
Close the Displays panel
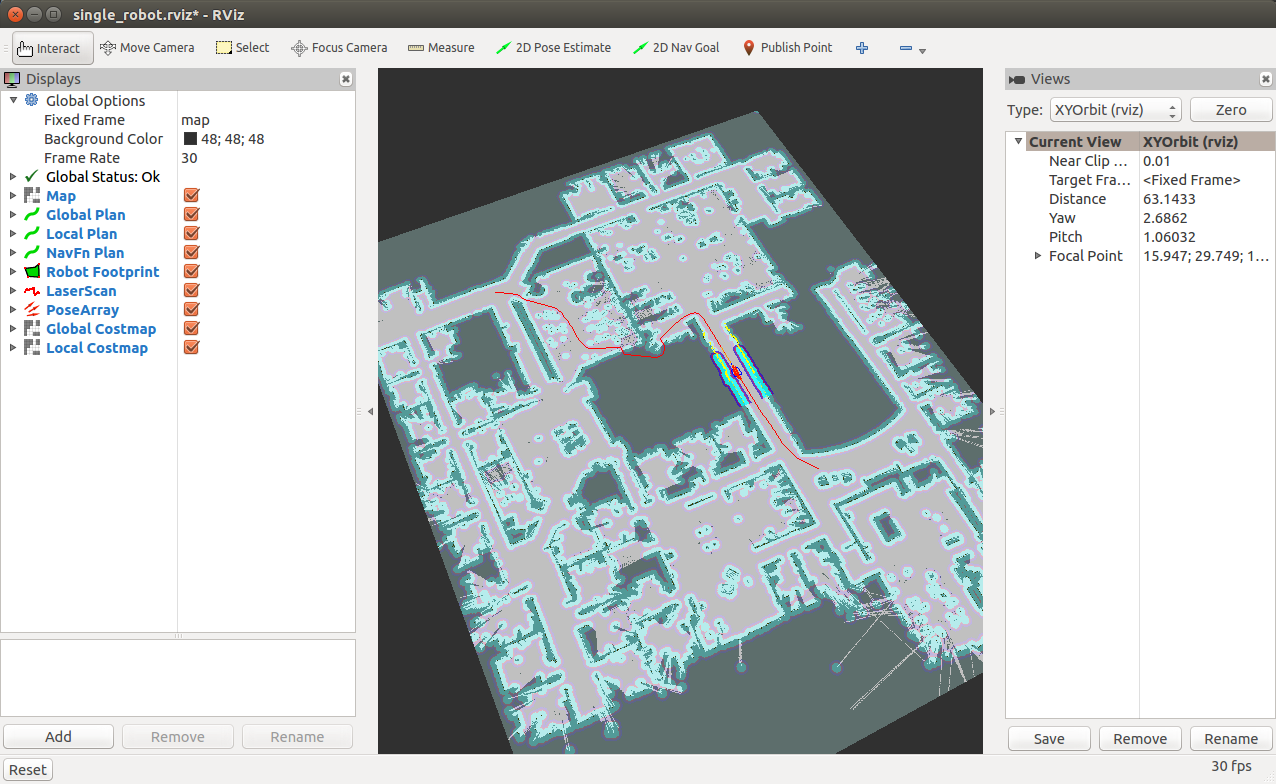click(x=345, y=79)
